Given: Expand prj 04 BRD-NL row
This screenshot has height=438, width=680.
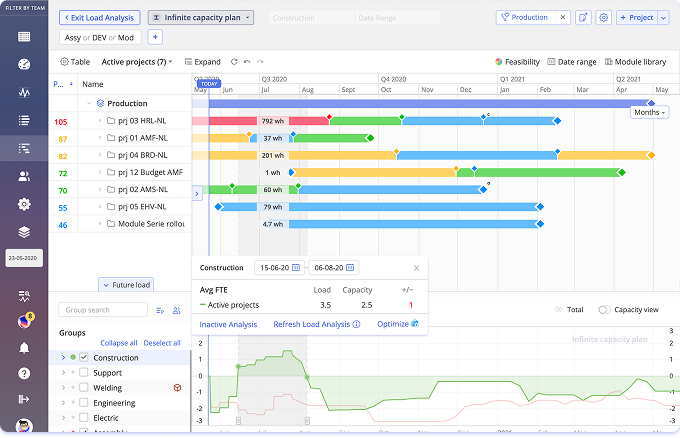Looking at the screenshot, I should [100, 155].
